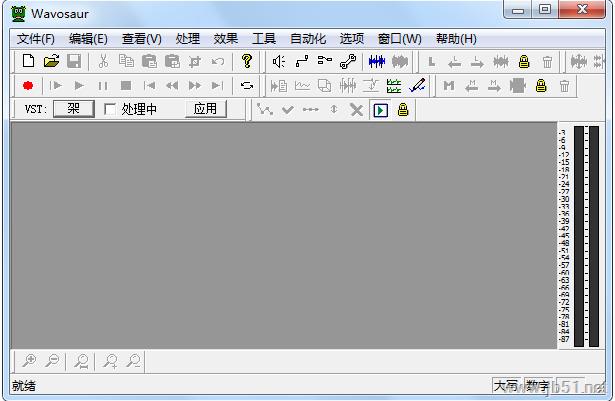Open the 窗口(W) menu

point(400,39)
